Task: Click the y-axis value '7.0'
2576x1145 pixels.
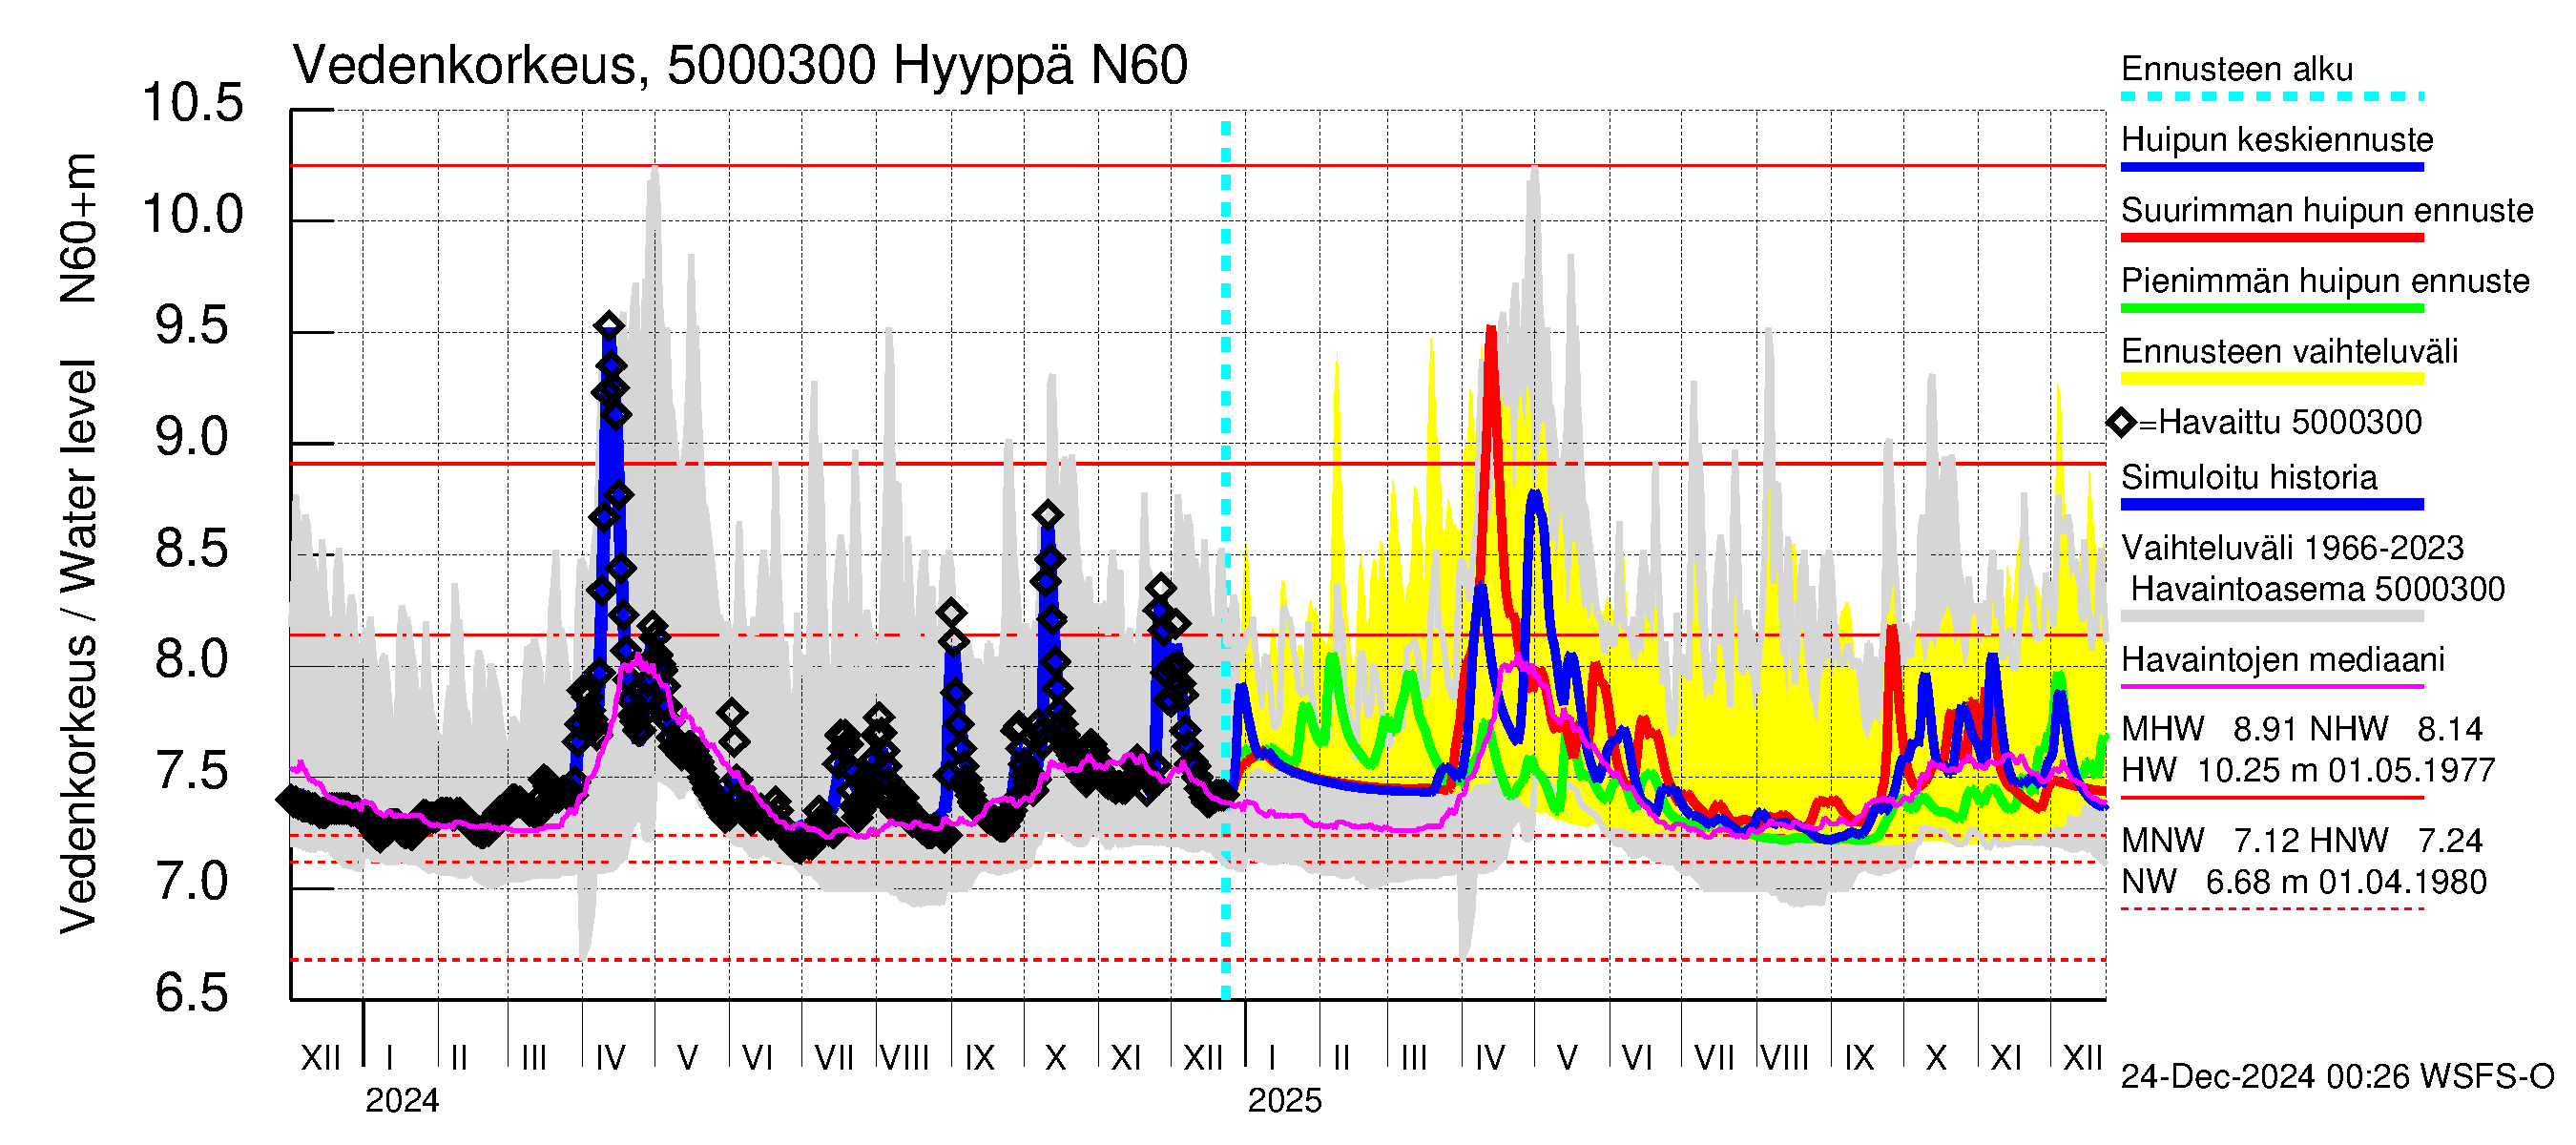Action: coord(192,882)
